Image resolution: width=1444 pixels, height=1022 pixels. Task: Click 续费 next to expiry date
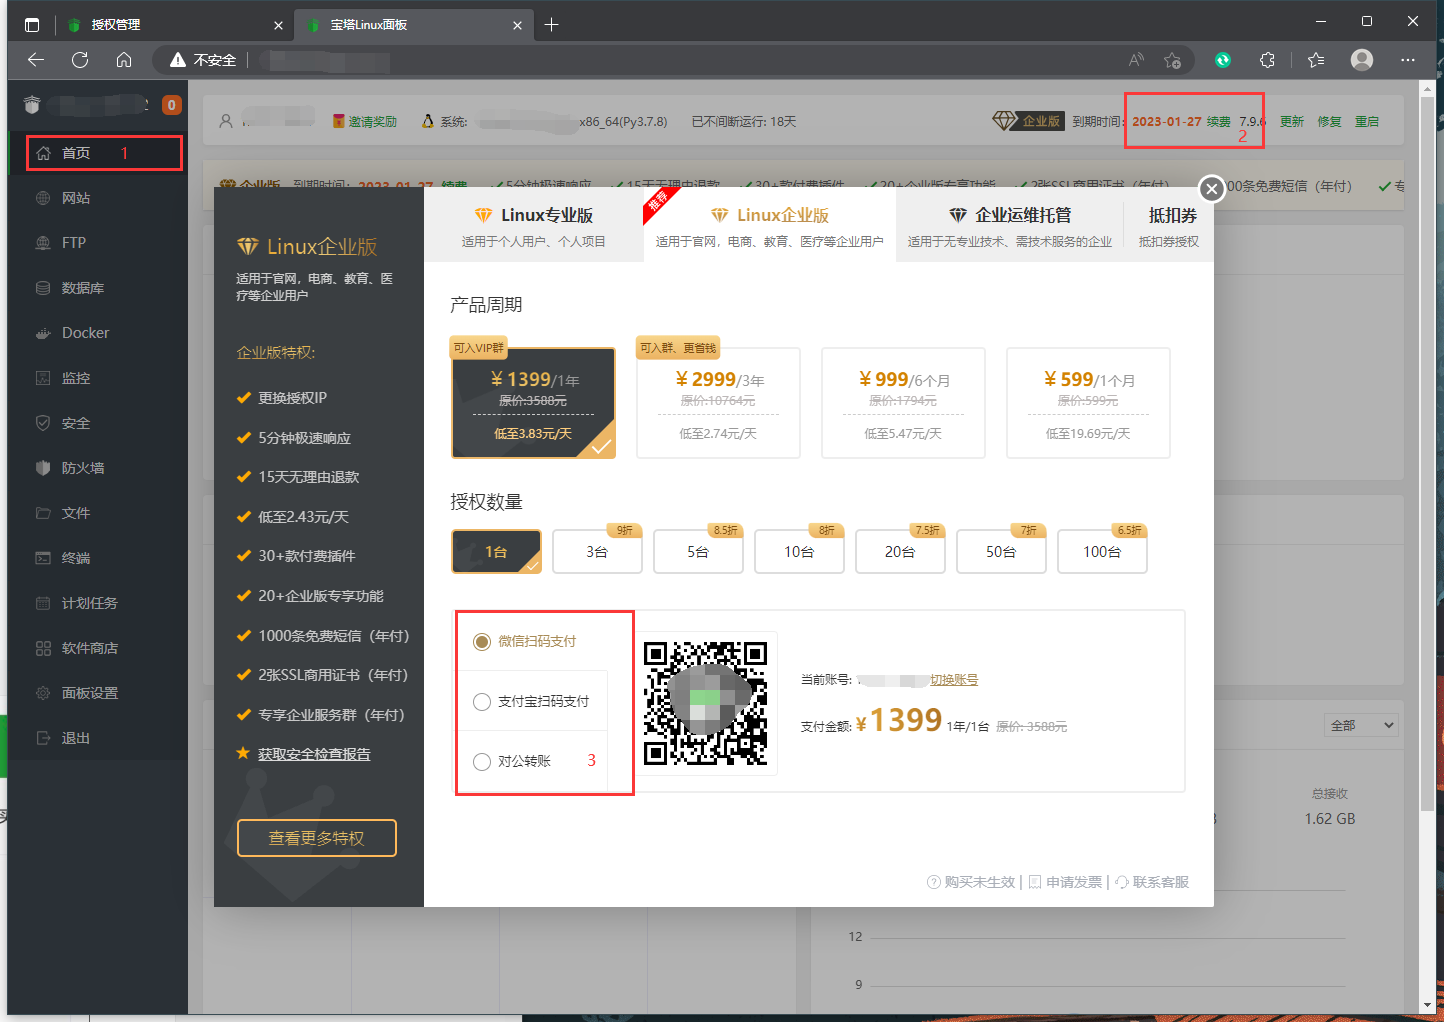point(1218,121)
